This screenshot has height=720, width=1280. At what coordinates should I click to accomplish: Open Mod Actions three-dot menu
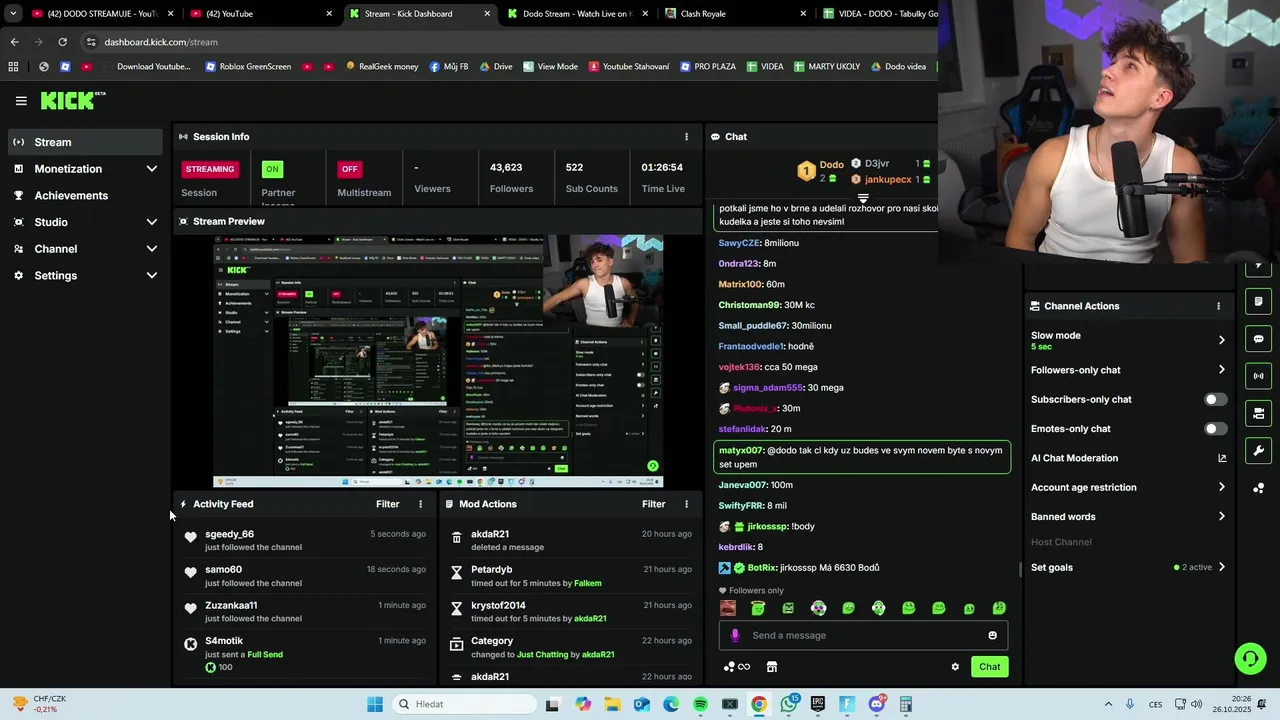pyautogui.click(x=686, y=504)
